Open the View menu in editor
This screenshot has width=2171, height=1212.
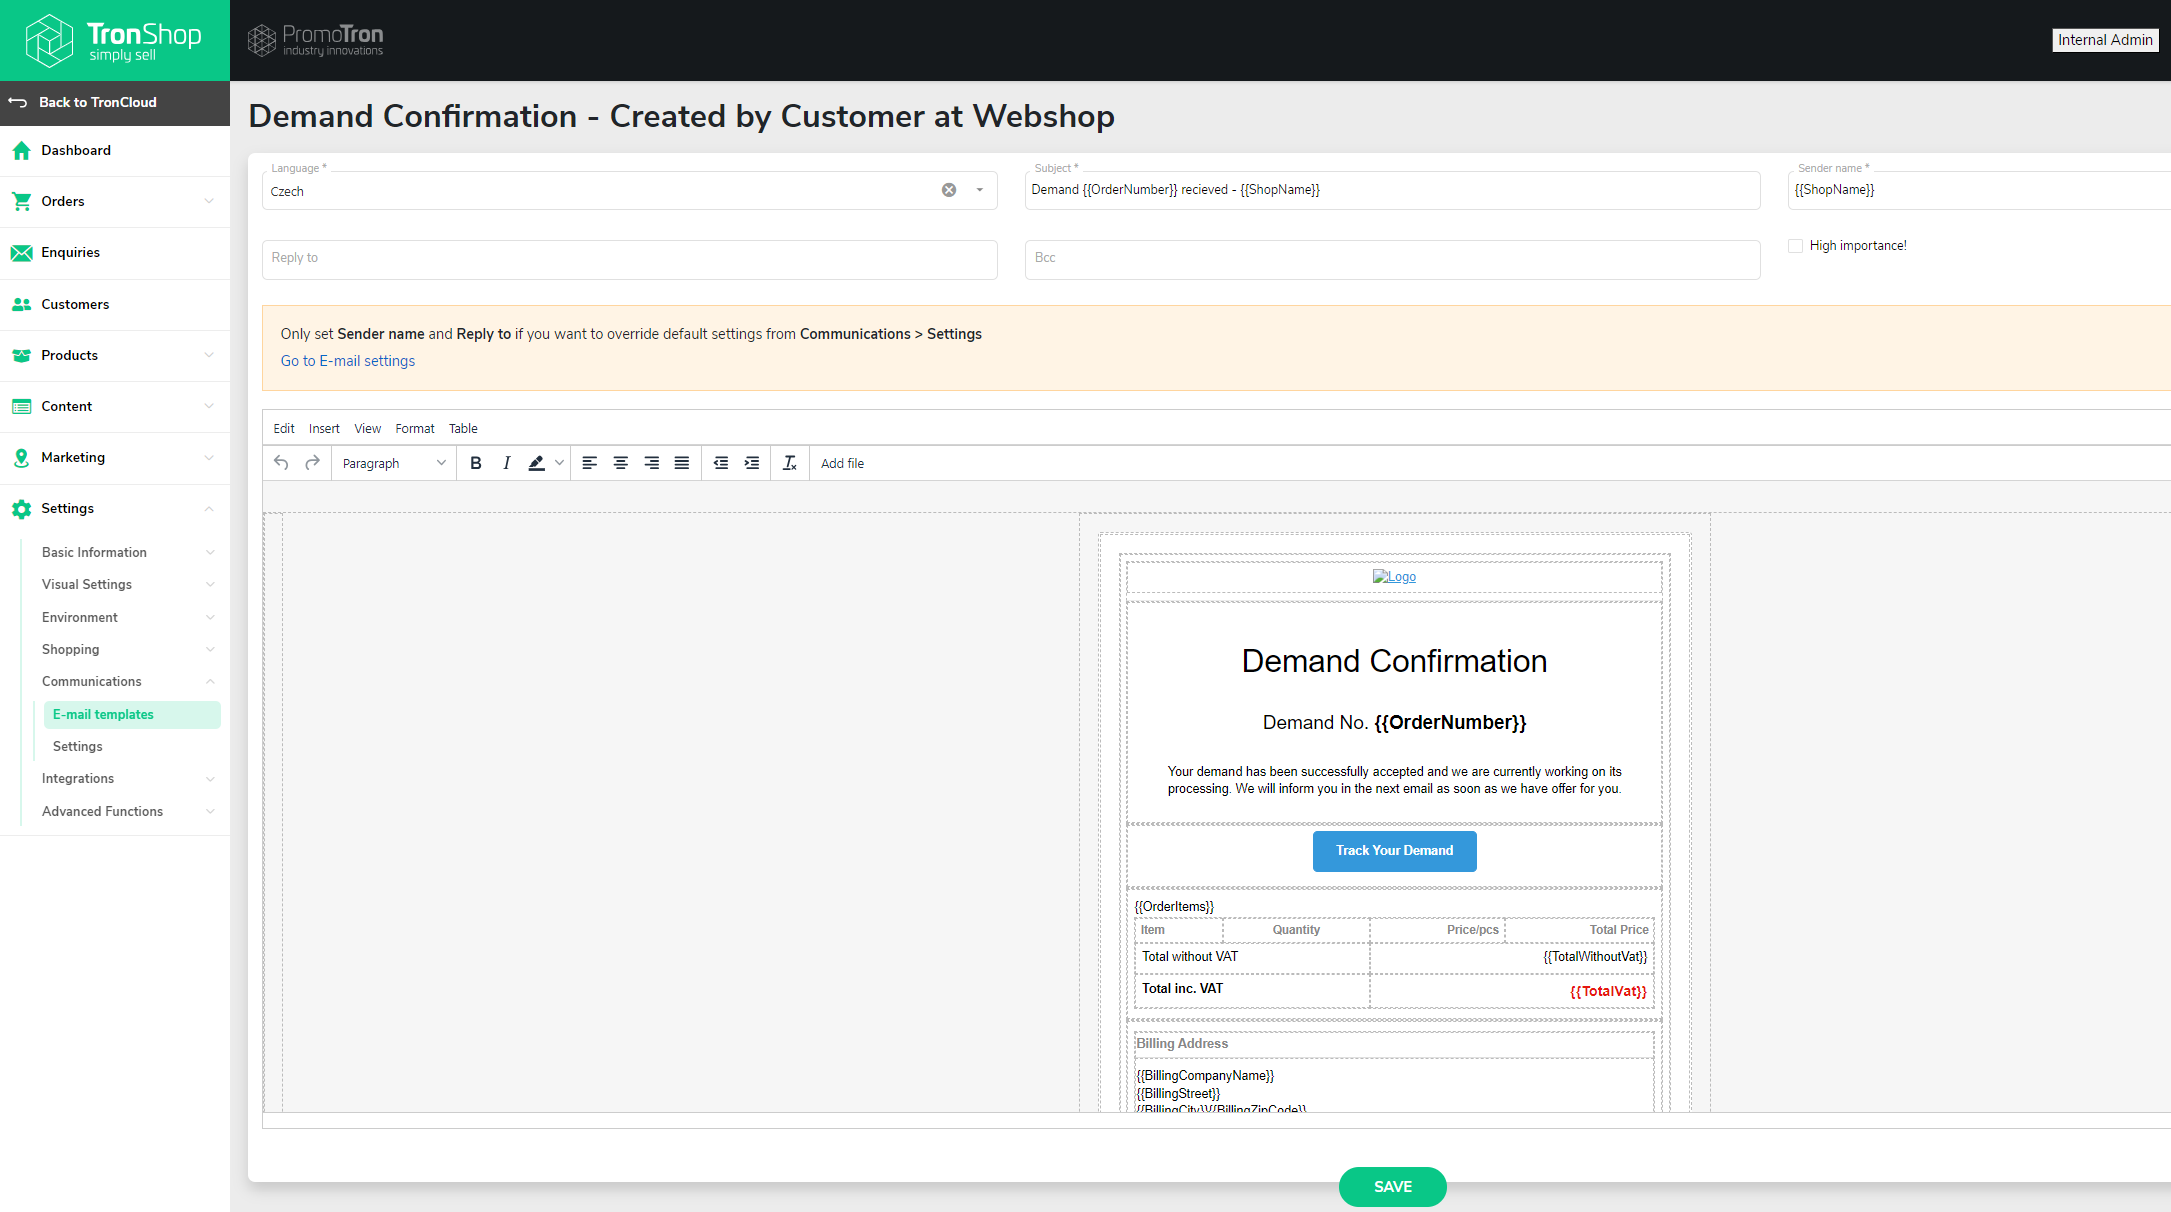367,429
